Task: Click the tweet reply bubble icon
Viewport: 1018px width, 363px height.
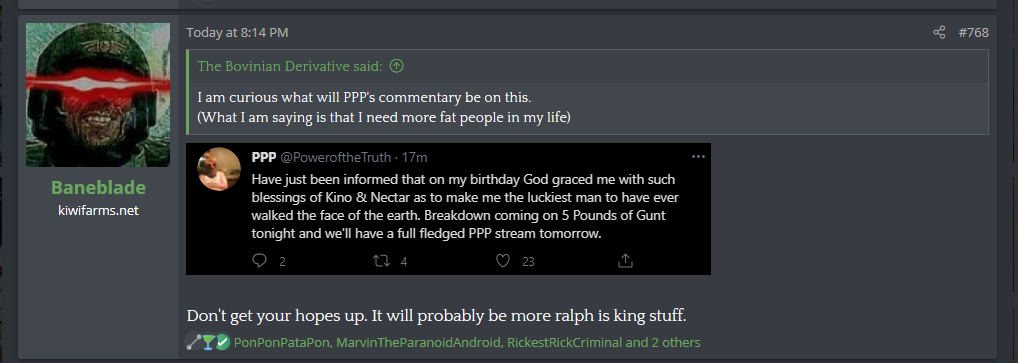Action: [x=260, y=261]
